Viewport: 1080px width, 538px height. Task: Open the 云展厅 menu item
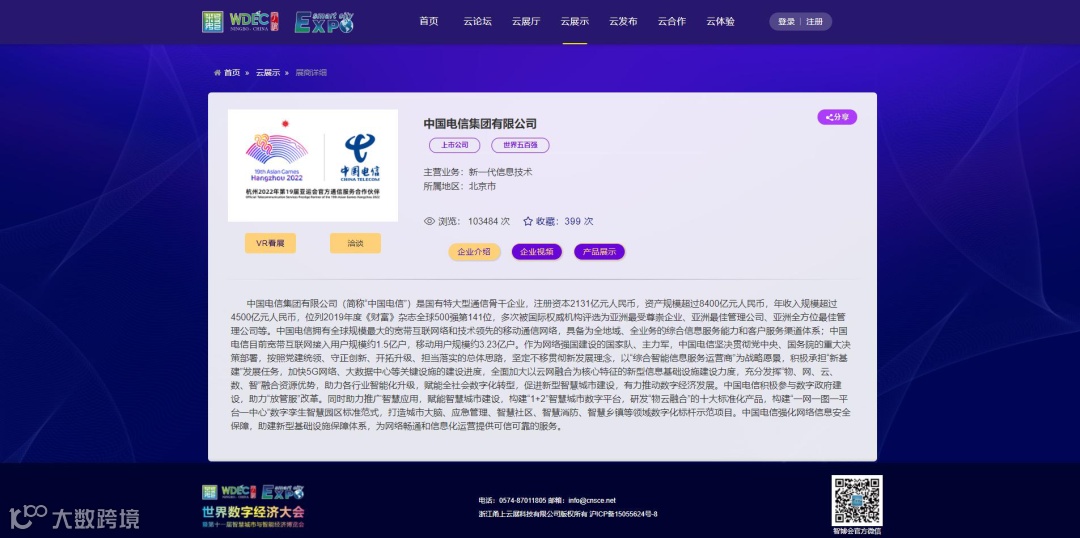click(526, 21)
